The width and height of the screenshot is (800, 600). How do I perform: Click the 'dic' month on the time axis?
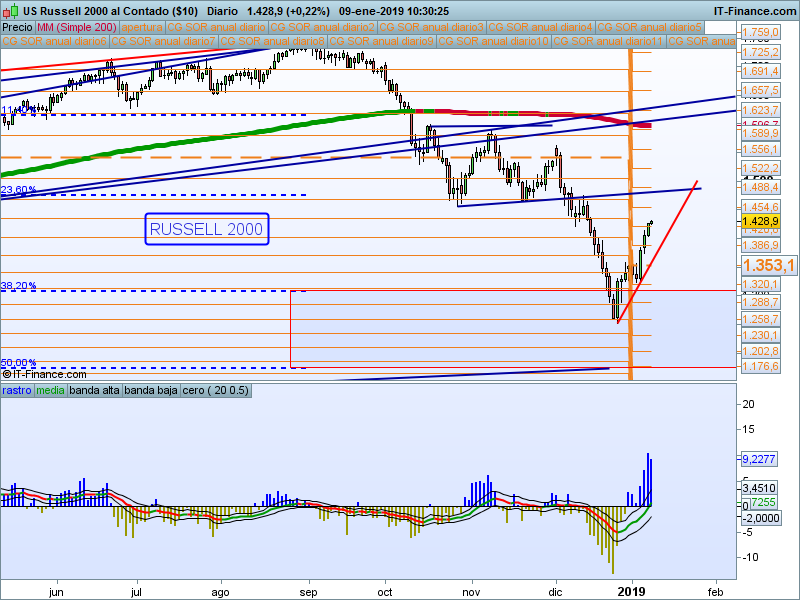555,592
